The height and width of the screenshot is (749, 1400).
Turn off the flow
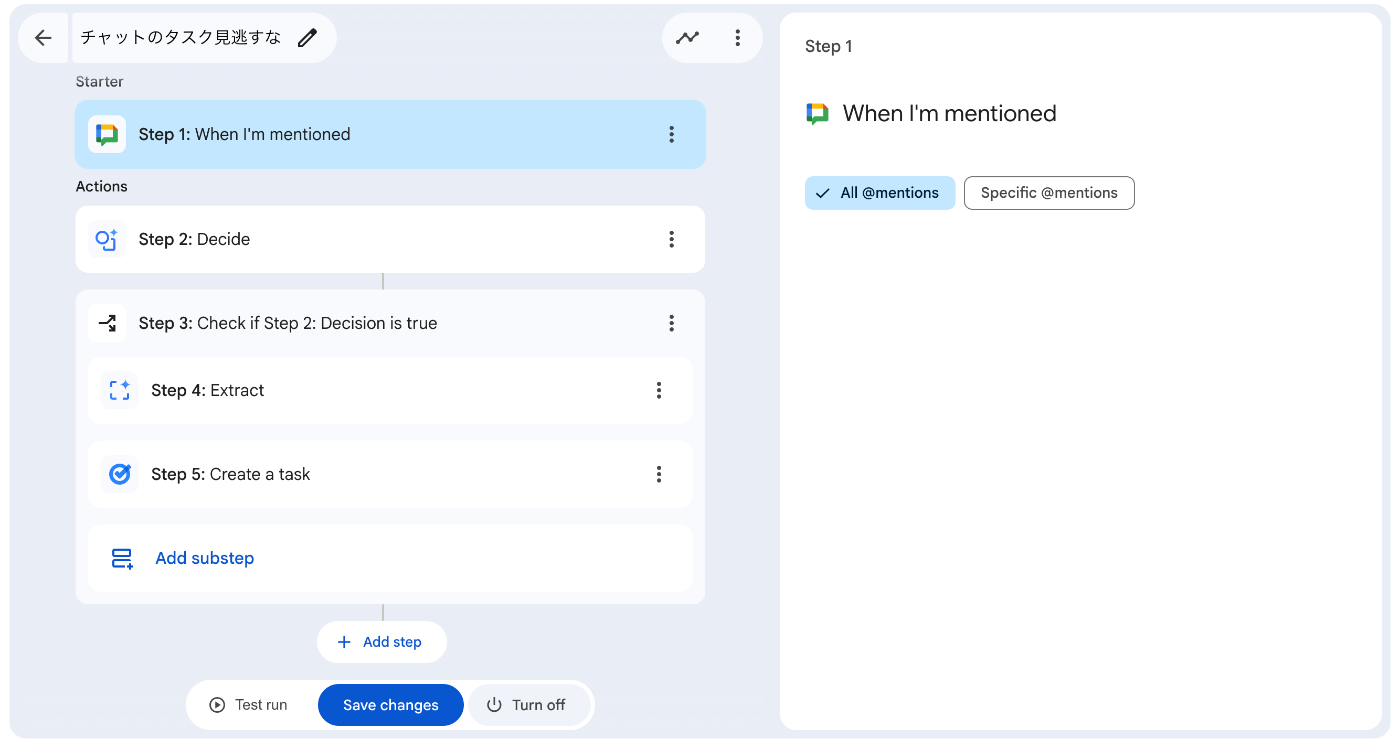pos(527,705)
